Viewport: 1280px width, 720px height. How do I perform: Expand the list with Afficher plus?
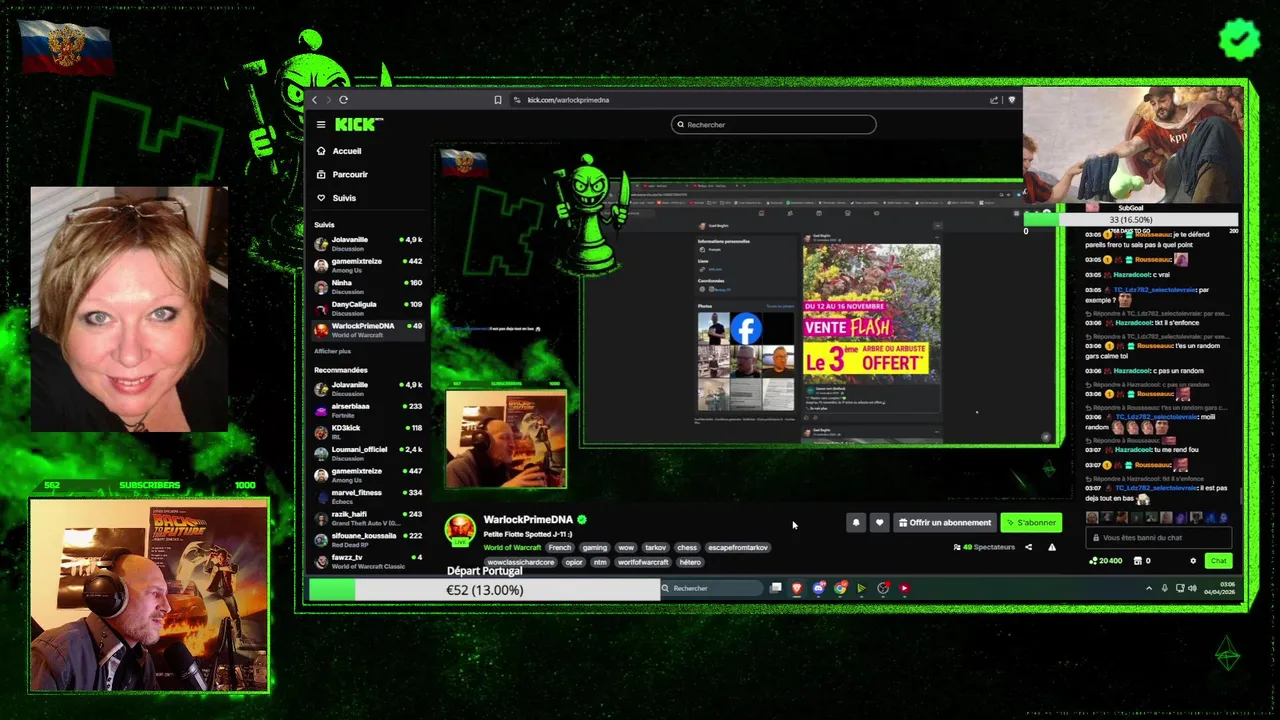(333, 351)
